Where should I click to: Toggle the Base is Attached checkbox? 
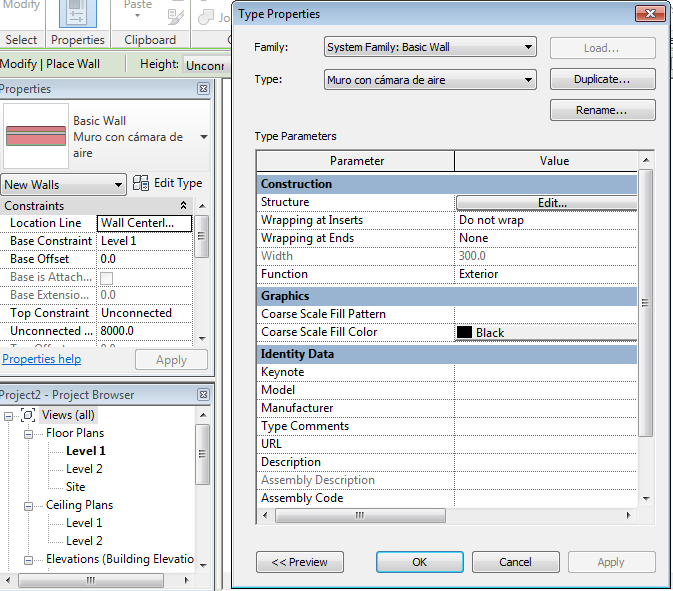(106, 278)
